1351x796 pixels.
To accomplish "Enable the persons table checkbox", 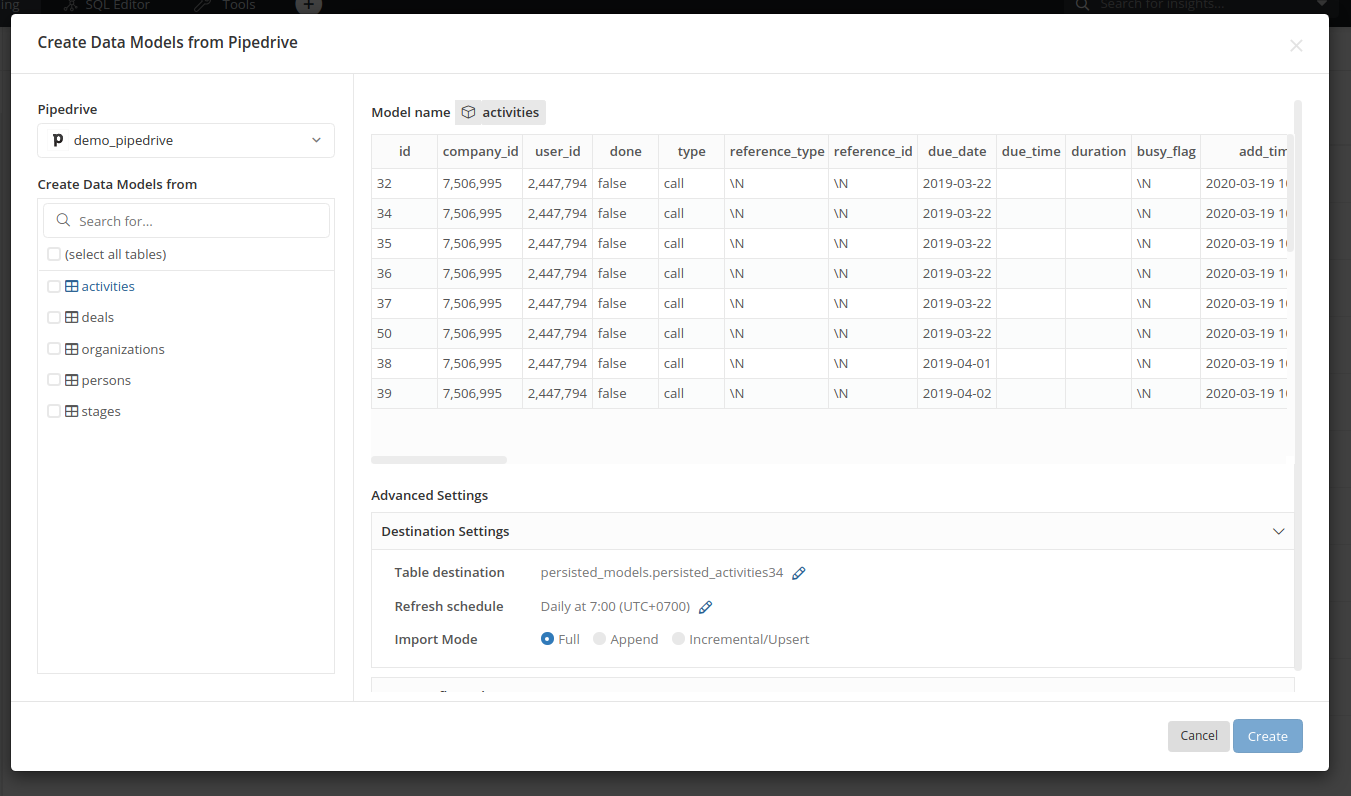I will 54,380.
